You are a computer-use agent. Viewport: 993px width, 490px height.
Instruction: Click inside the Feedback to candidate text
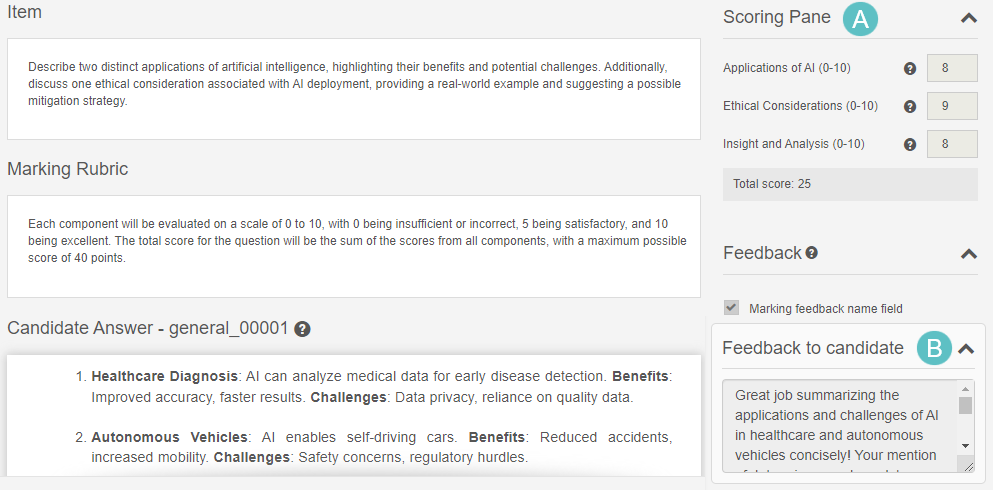[838, 425]
